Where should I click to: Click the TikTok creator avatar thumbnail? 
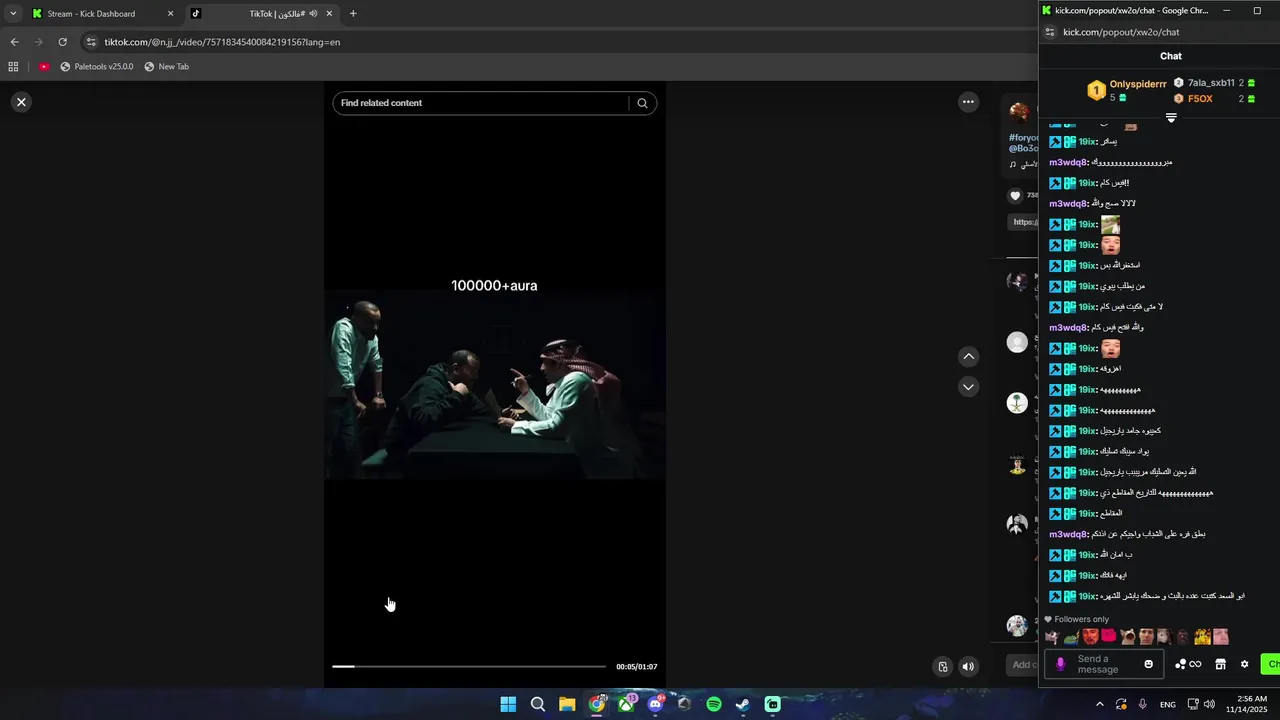[x=1019, y=111]
